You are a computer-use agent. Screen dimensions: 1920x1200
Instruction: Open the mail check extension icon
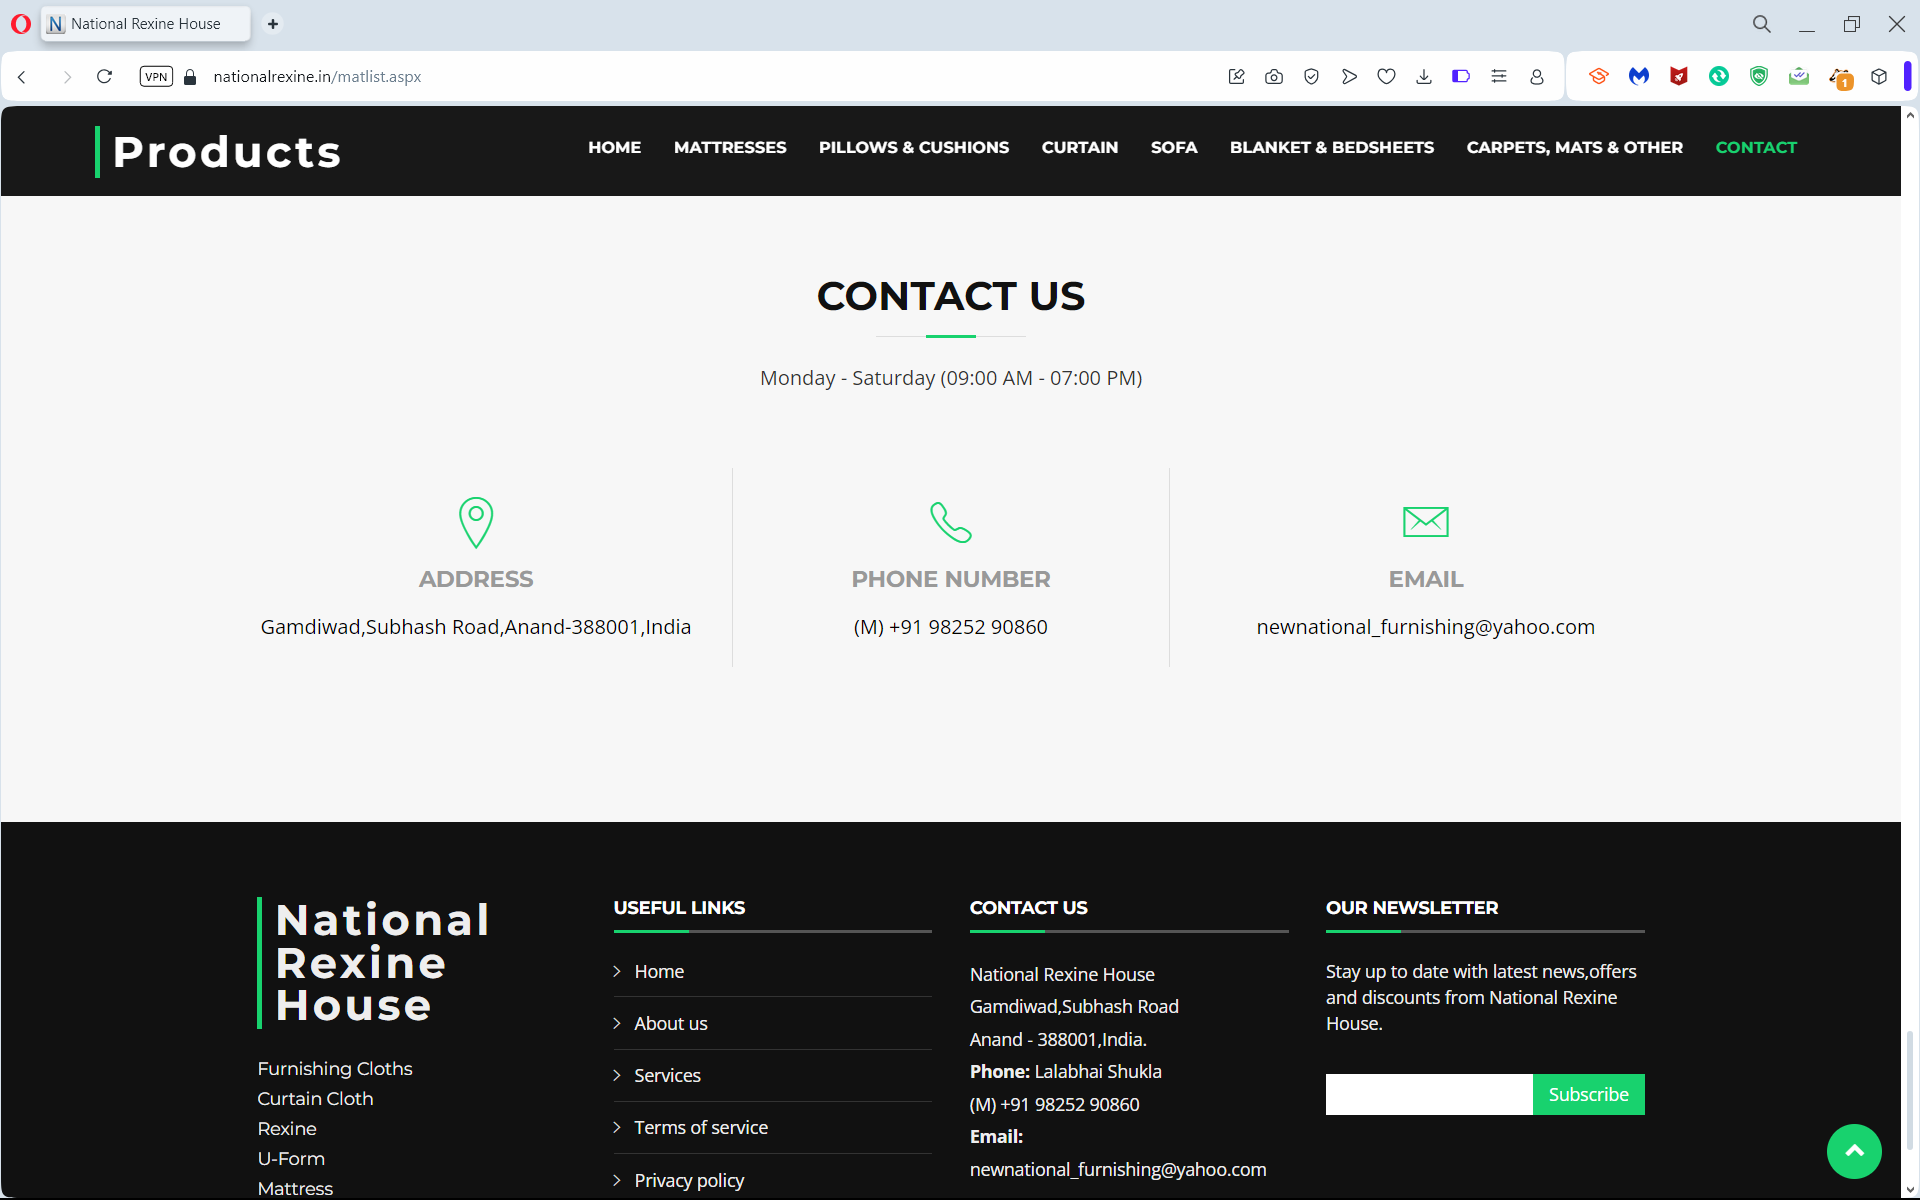pos(1799,76)
